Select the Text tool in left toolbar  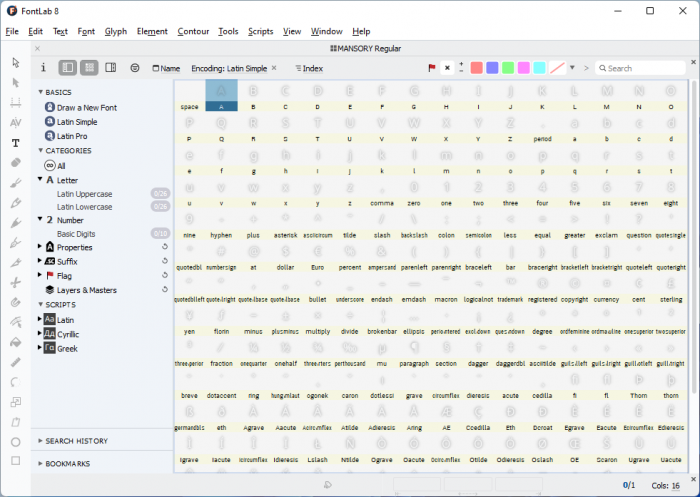16,143
